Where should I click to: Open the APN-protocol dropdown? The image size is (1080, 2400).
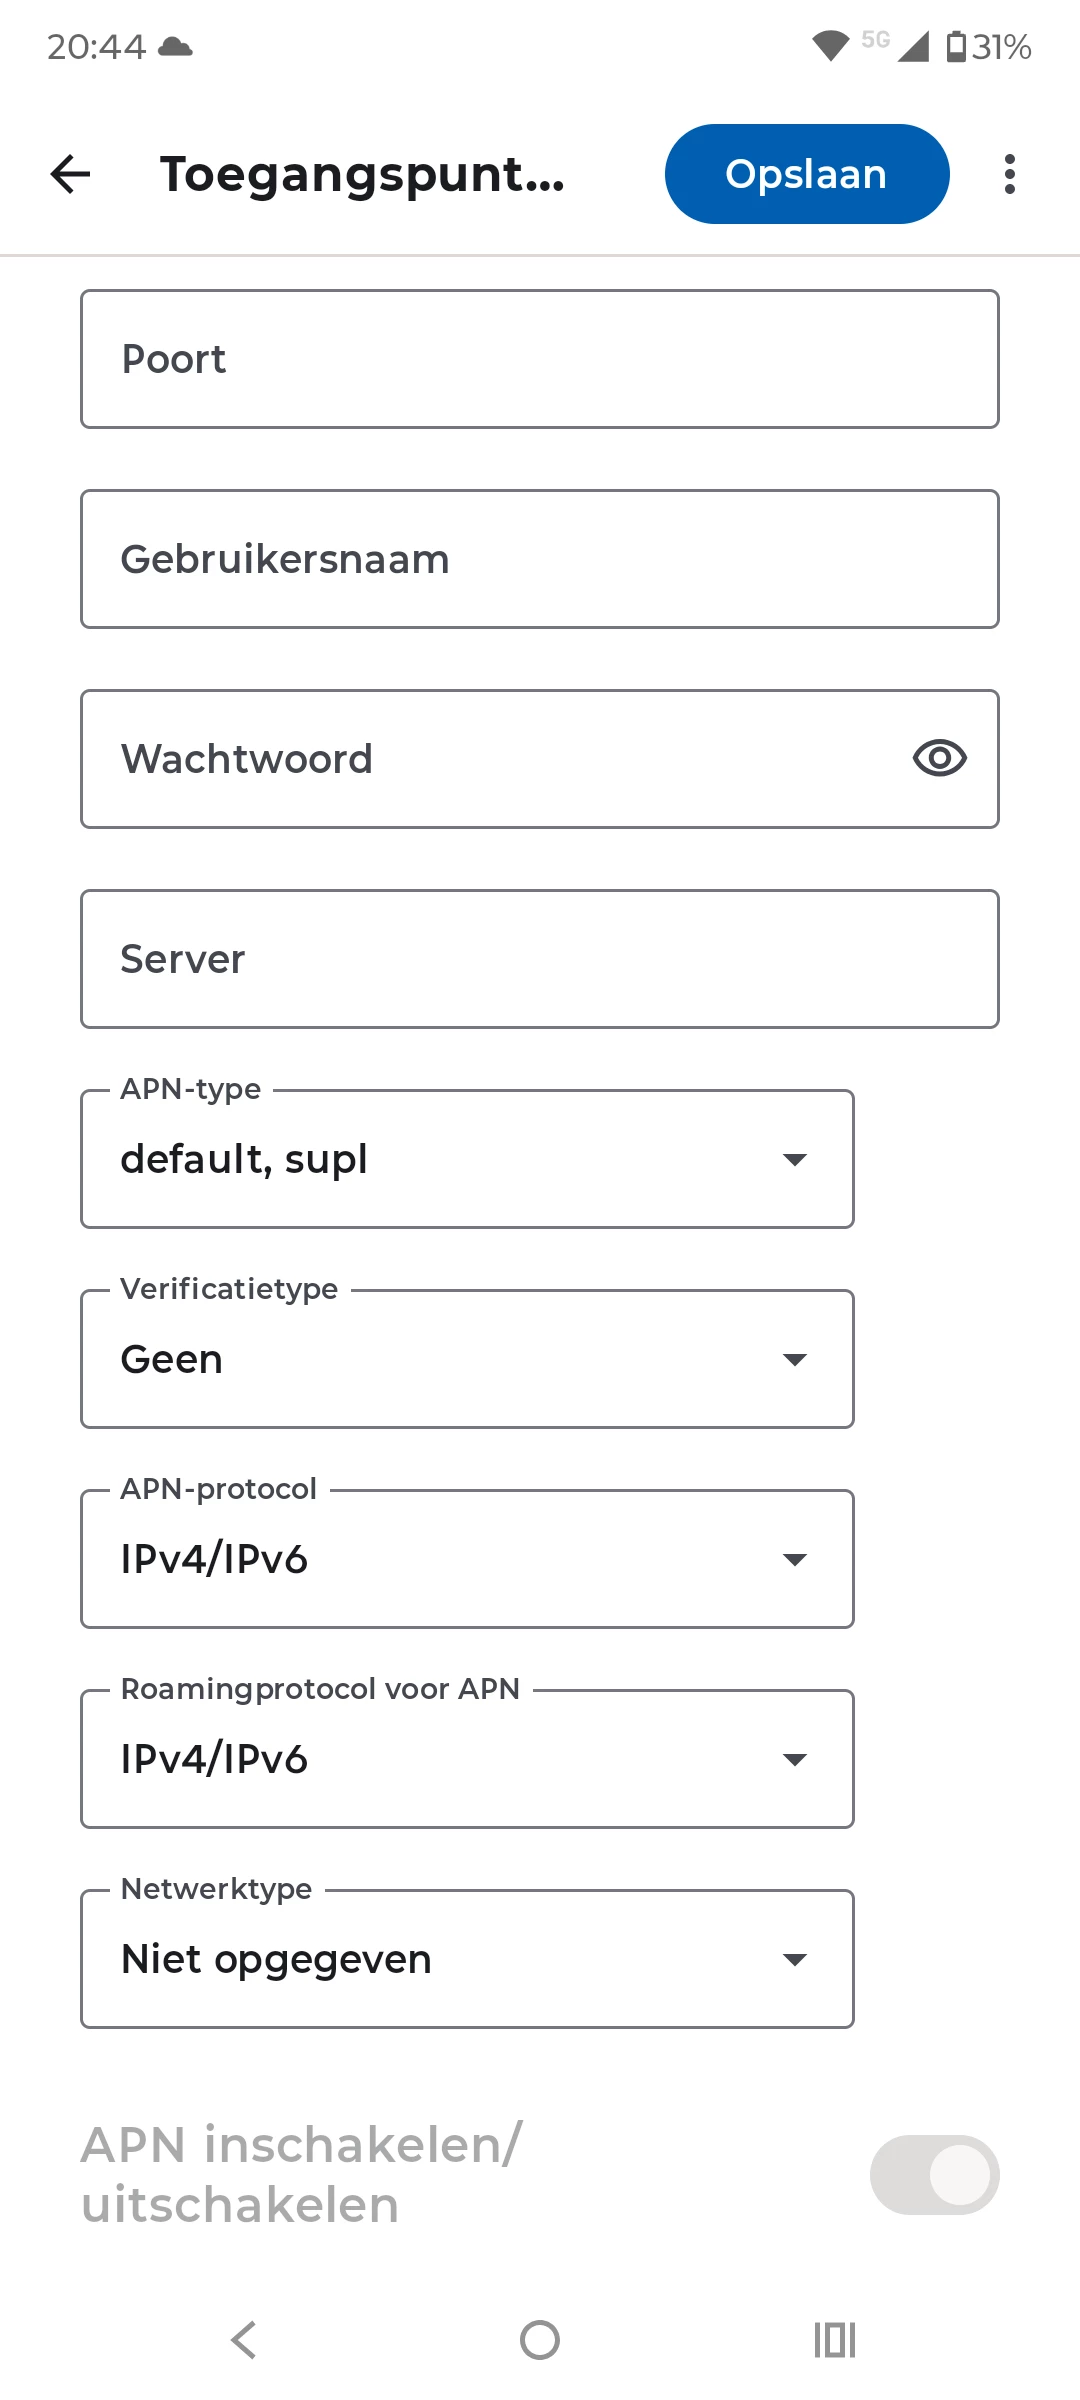pyautogui.click(x=467, y=1559)
